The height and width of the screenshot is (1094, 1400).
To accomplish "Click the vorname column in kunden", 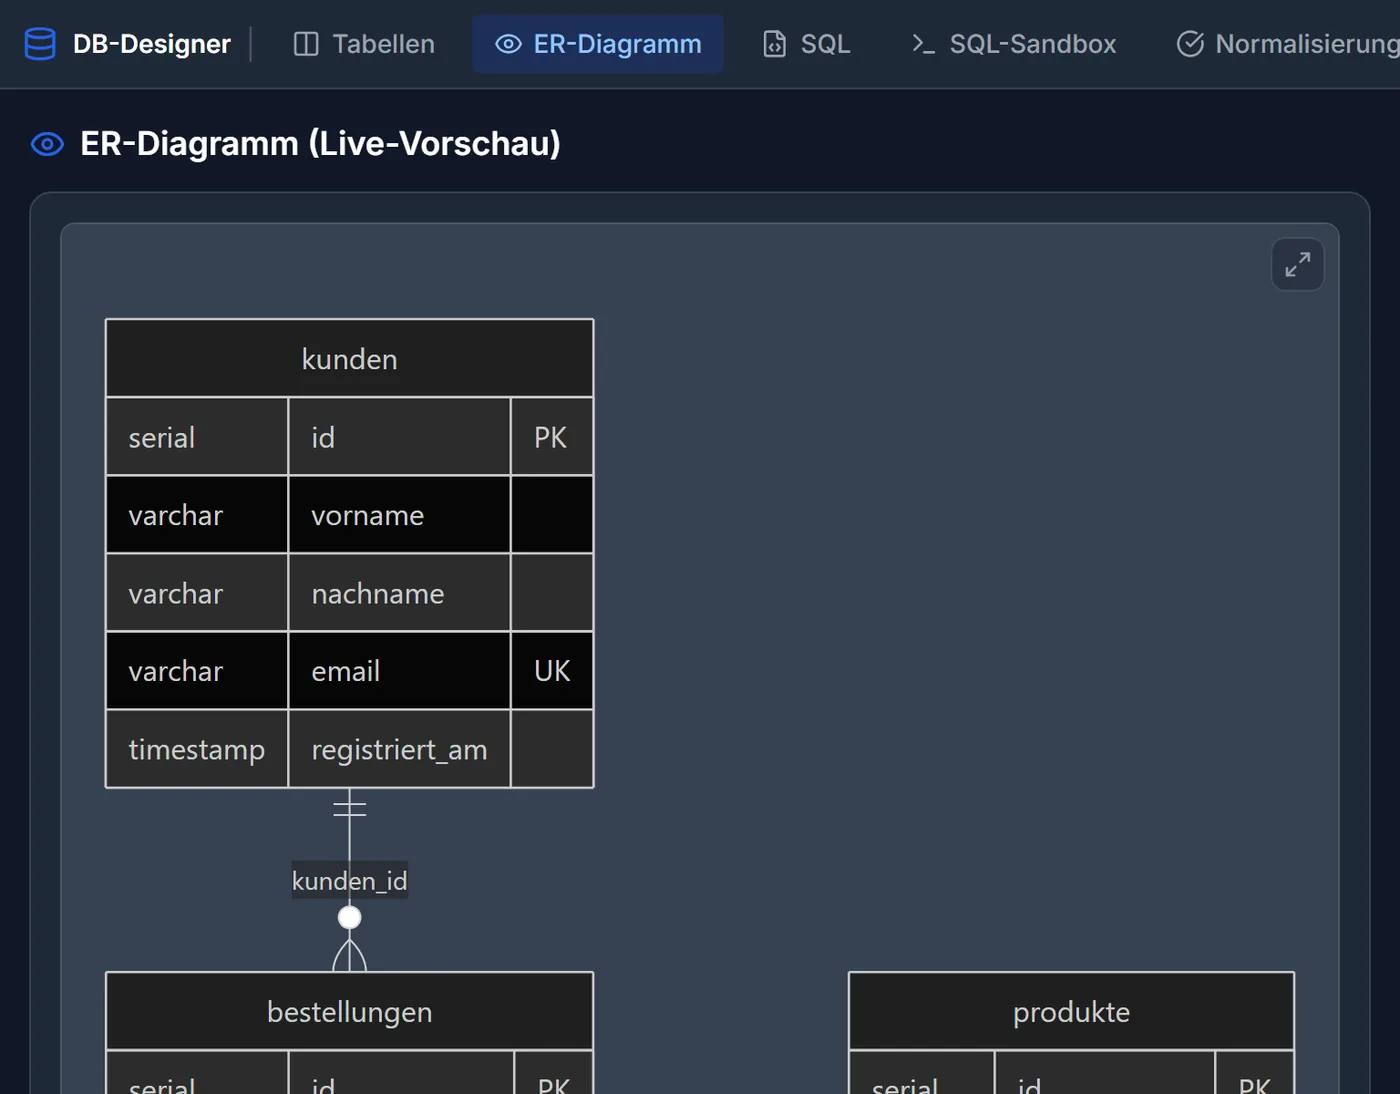I will (x=400, y=515).
